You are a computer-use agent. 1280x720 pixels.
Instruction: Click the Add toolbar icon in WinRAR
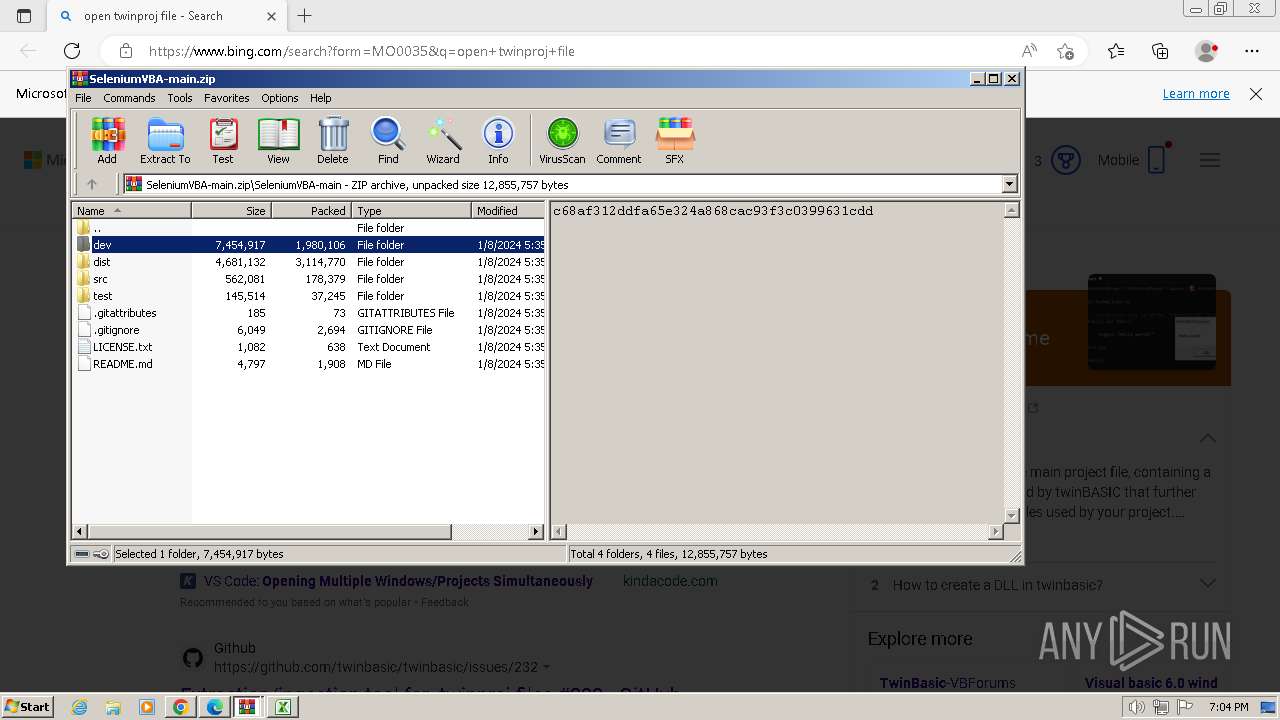pyautogui.click(x=107, y=140)
